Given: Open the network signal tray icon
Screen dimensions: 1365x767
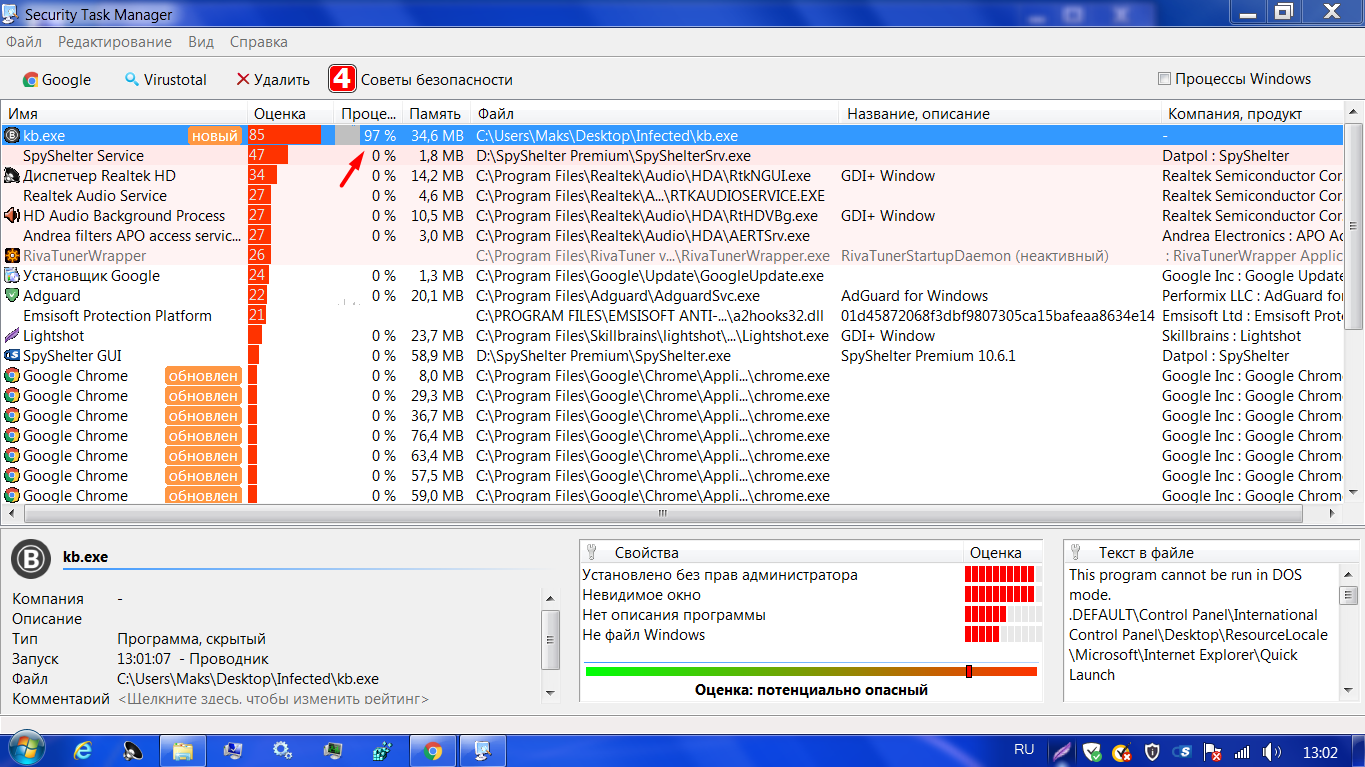Looking at the screenshot, I should (x=1242, y=751).
